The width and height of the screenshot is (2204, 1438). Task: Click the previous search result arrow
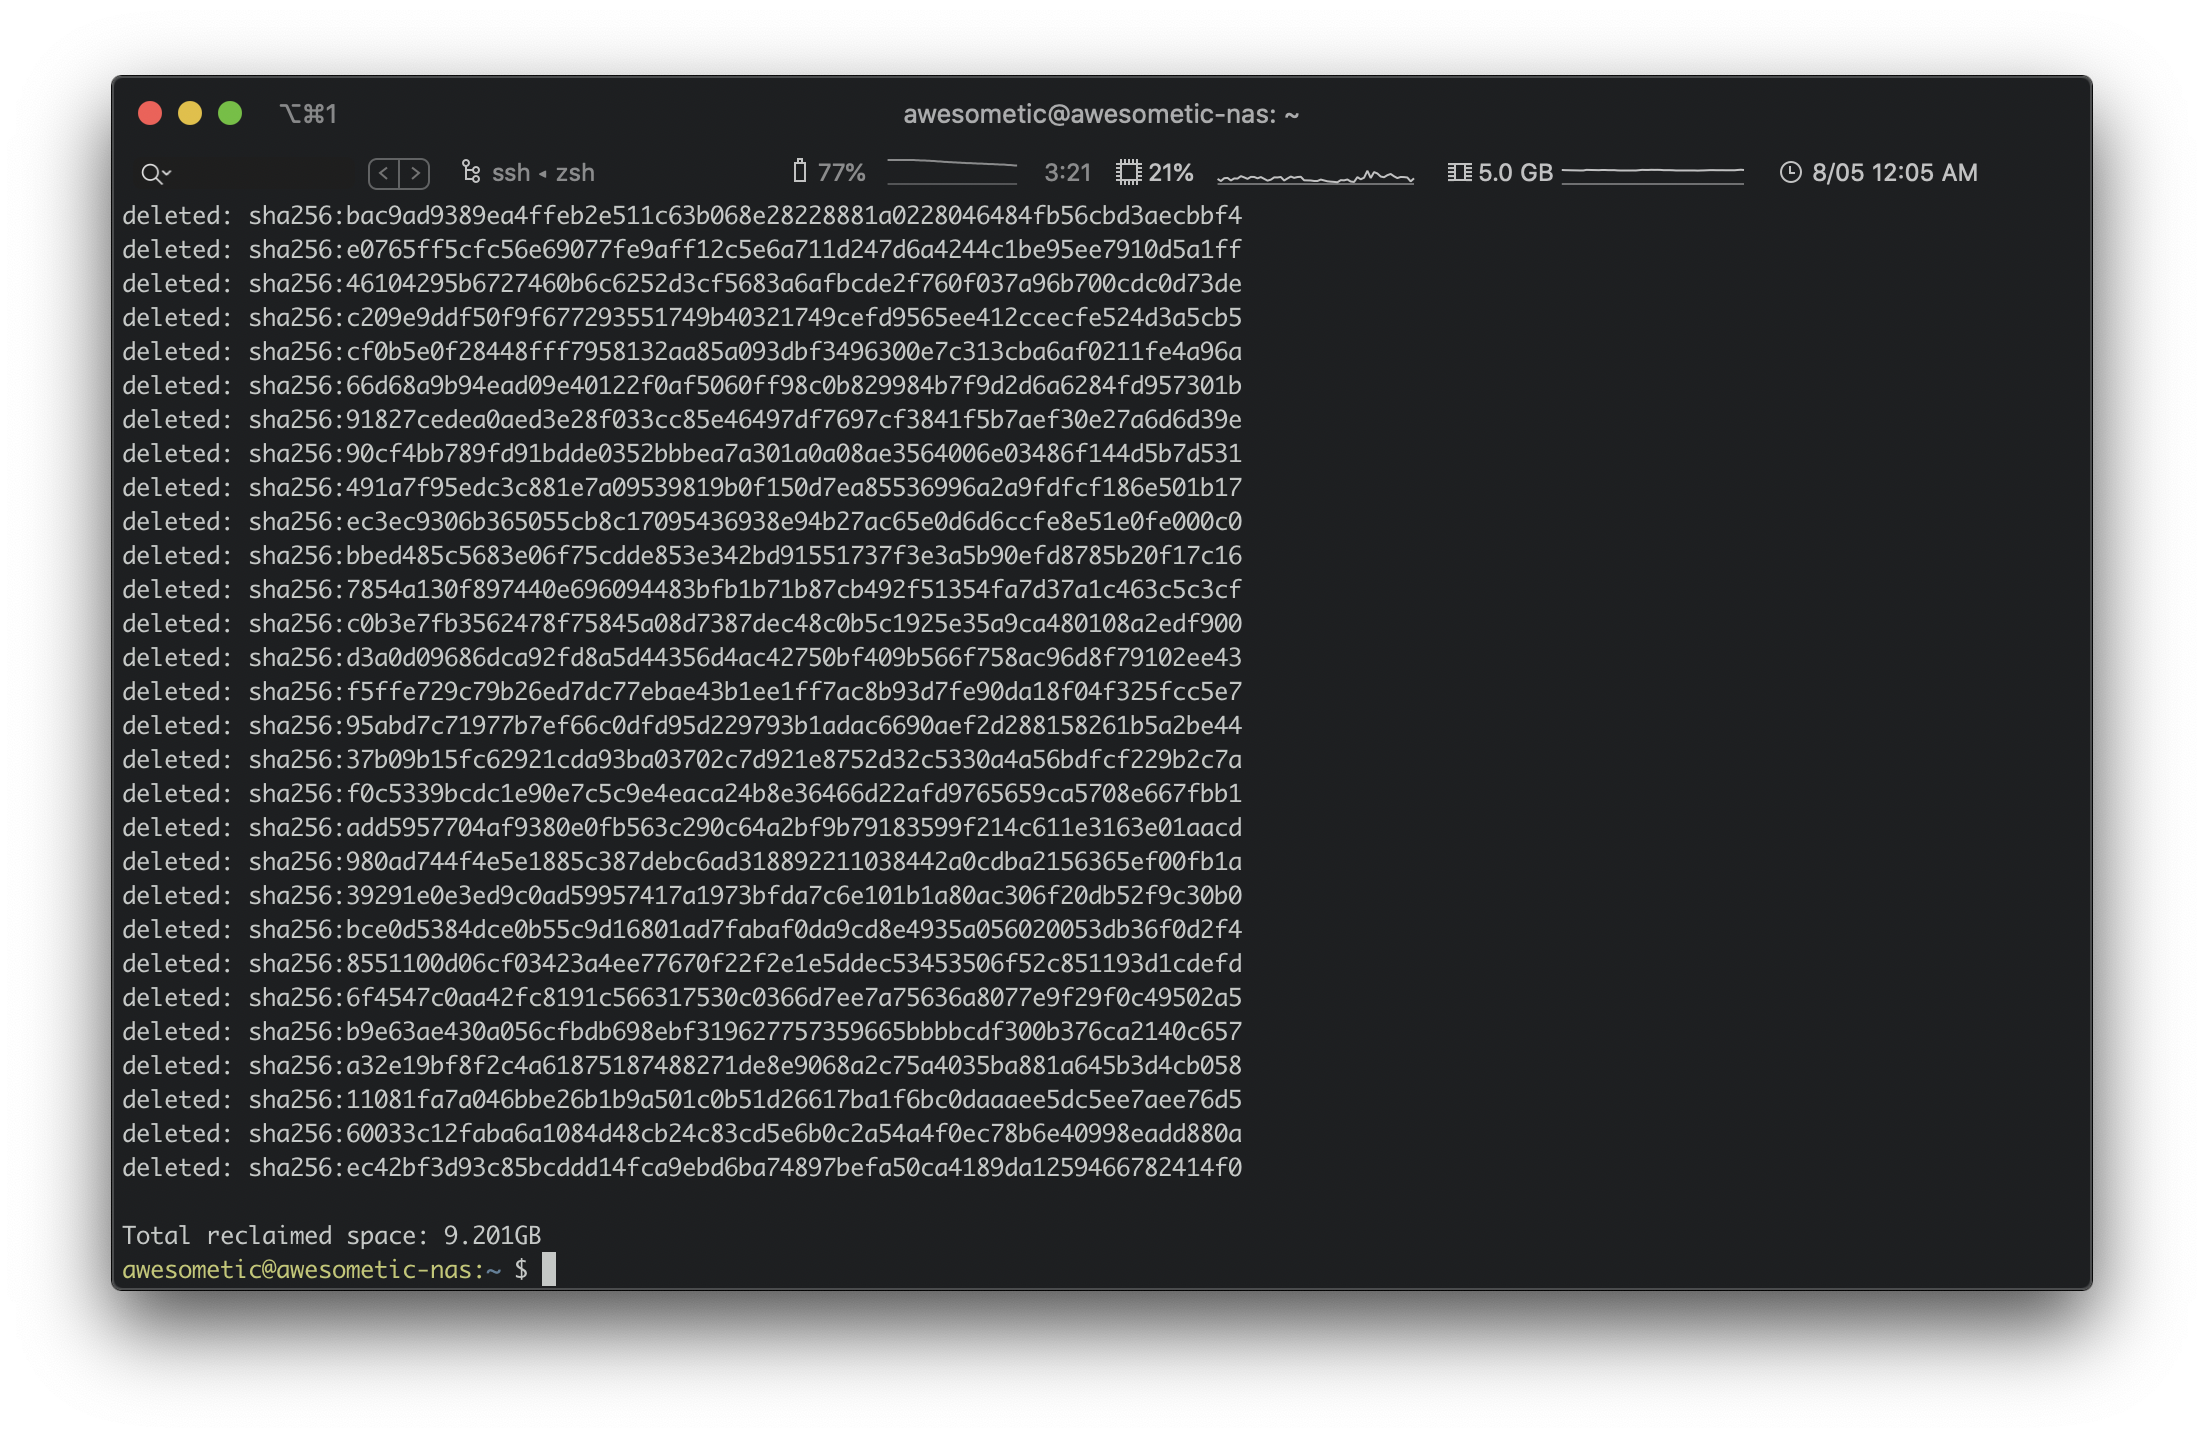click(x=384, y=173)
